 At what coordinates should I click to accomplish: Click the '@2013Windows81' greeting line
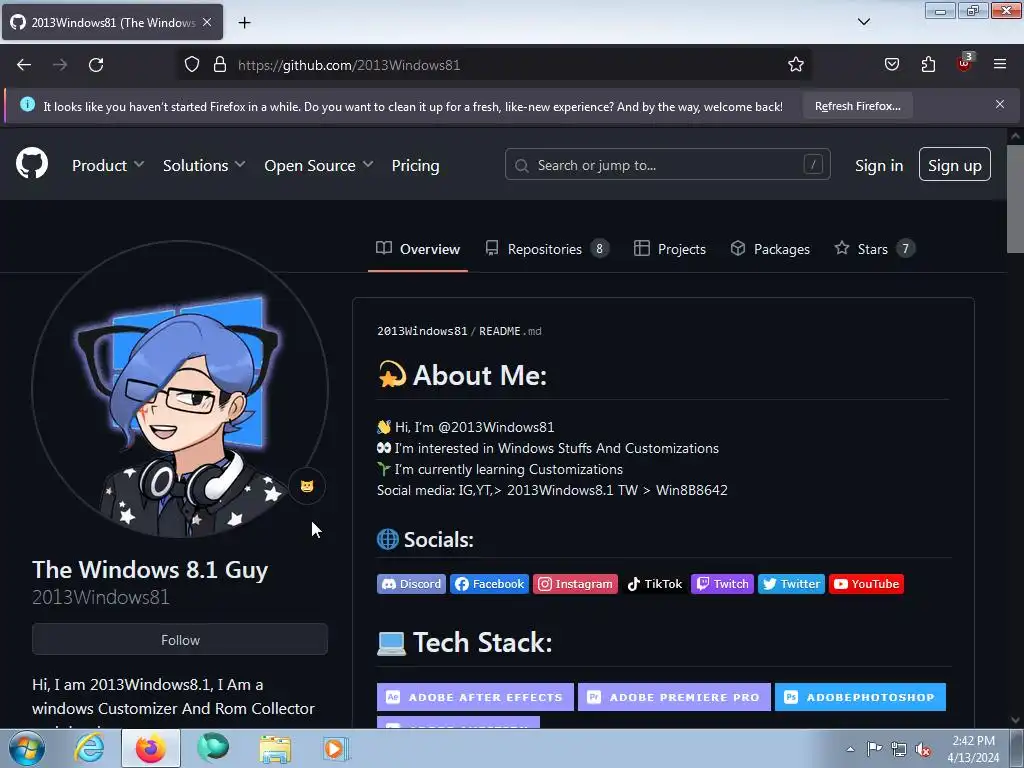coord(466,427)
